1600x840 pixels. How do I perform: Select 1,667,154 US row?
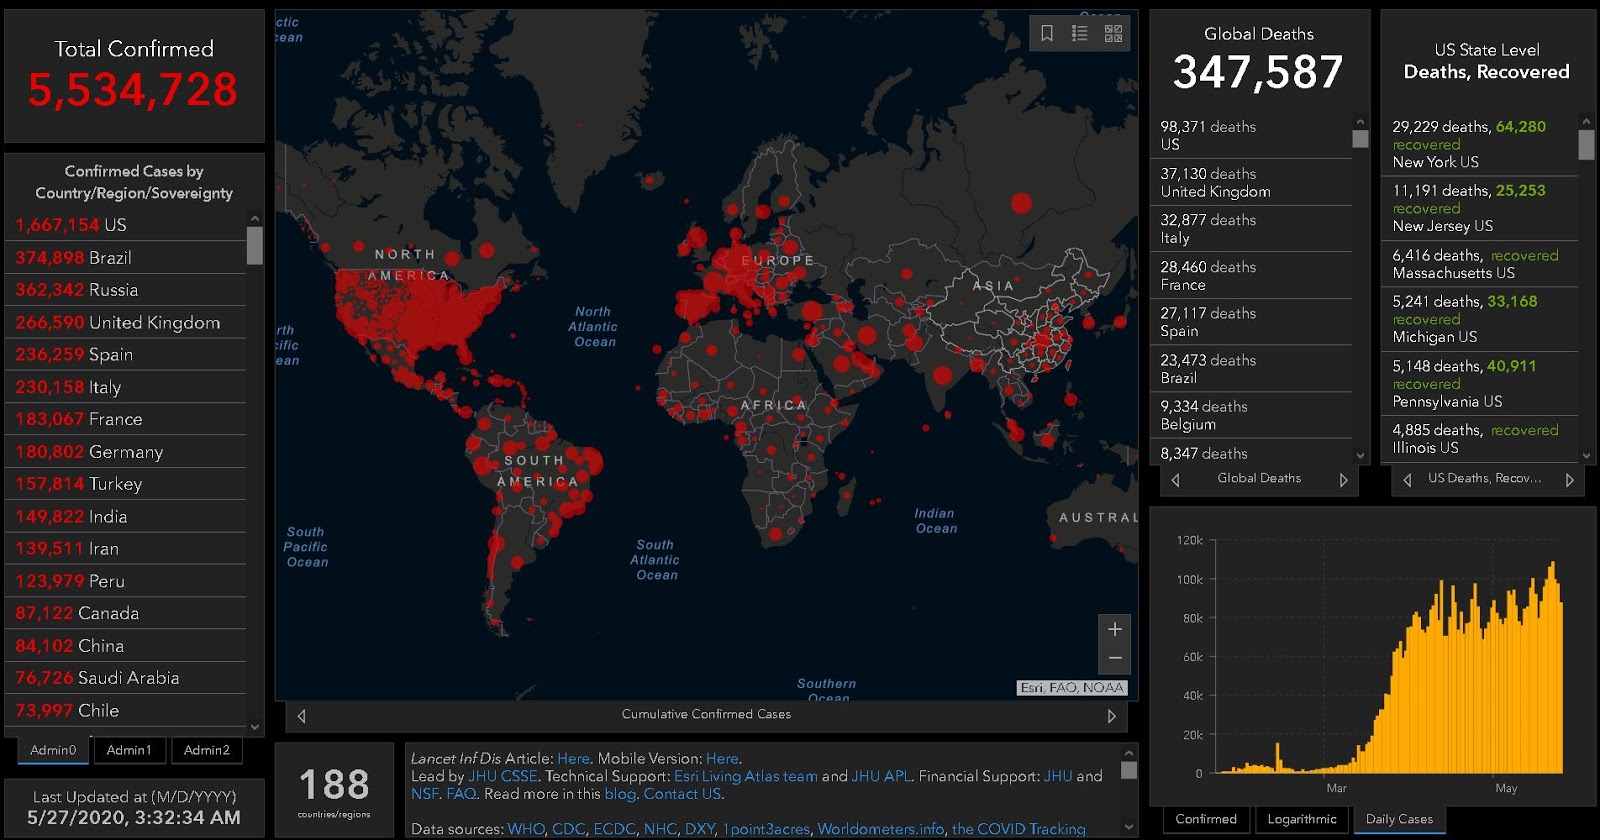coord(126,225)
